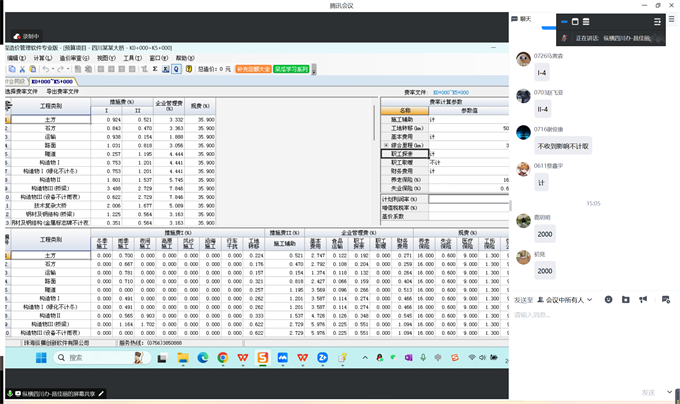This screenshot has height=404, width=680.
Task: Open the 造价审查 menu
Action: (74, 58)
